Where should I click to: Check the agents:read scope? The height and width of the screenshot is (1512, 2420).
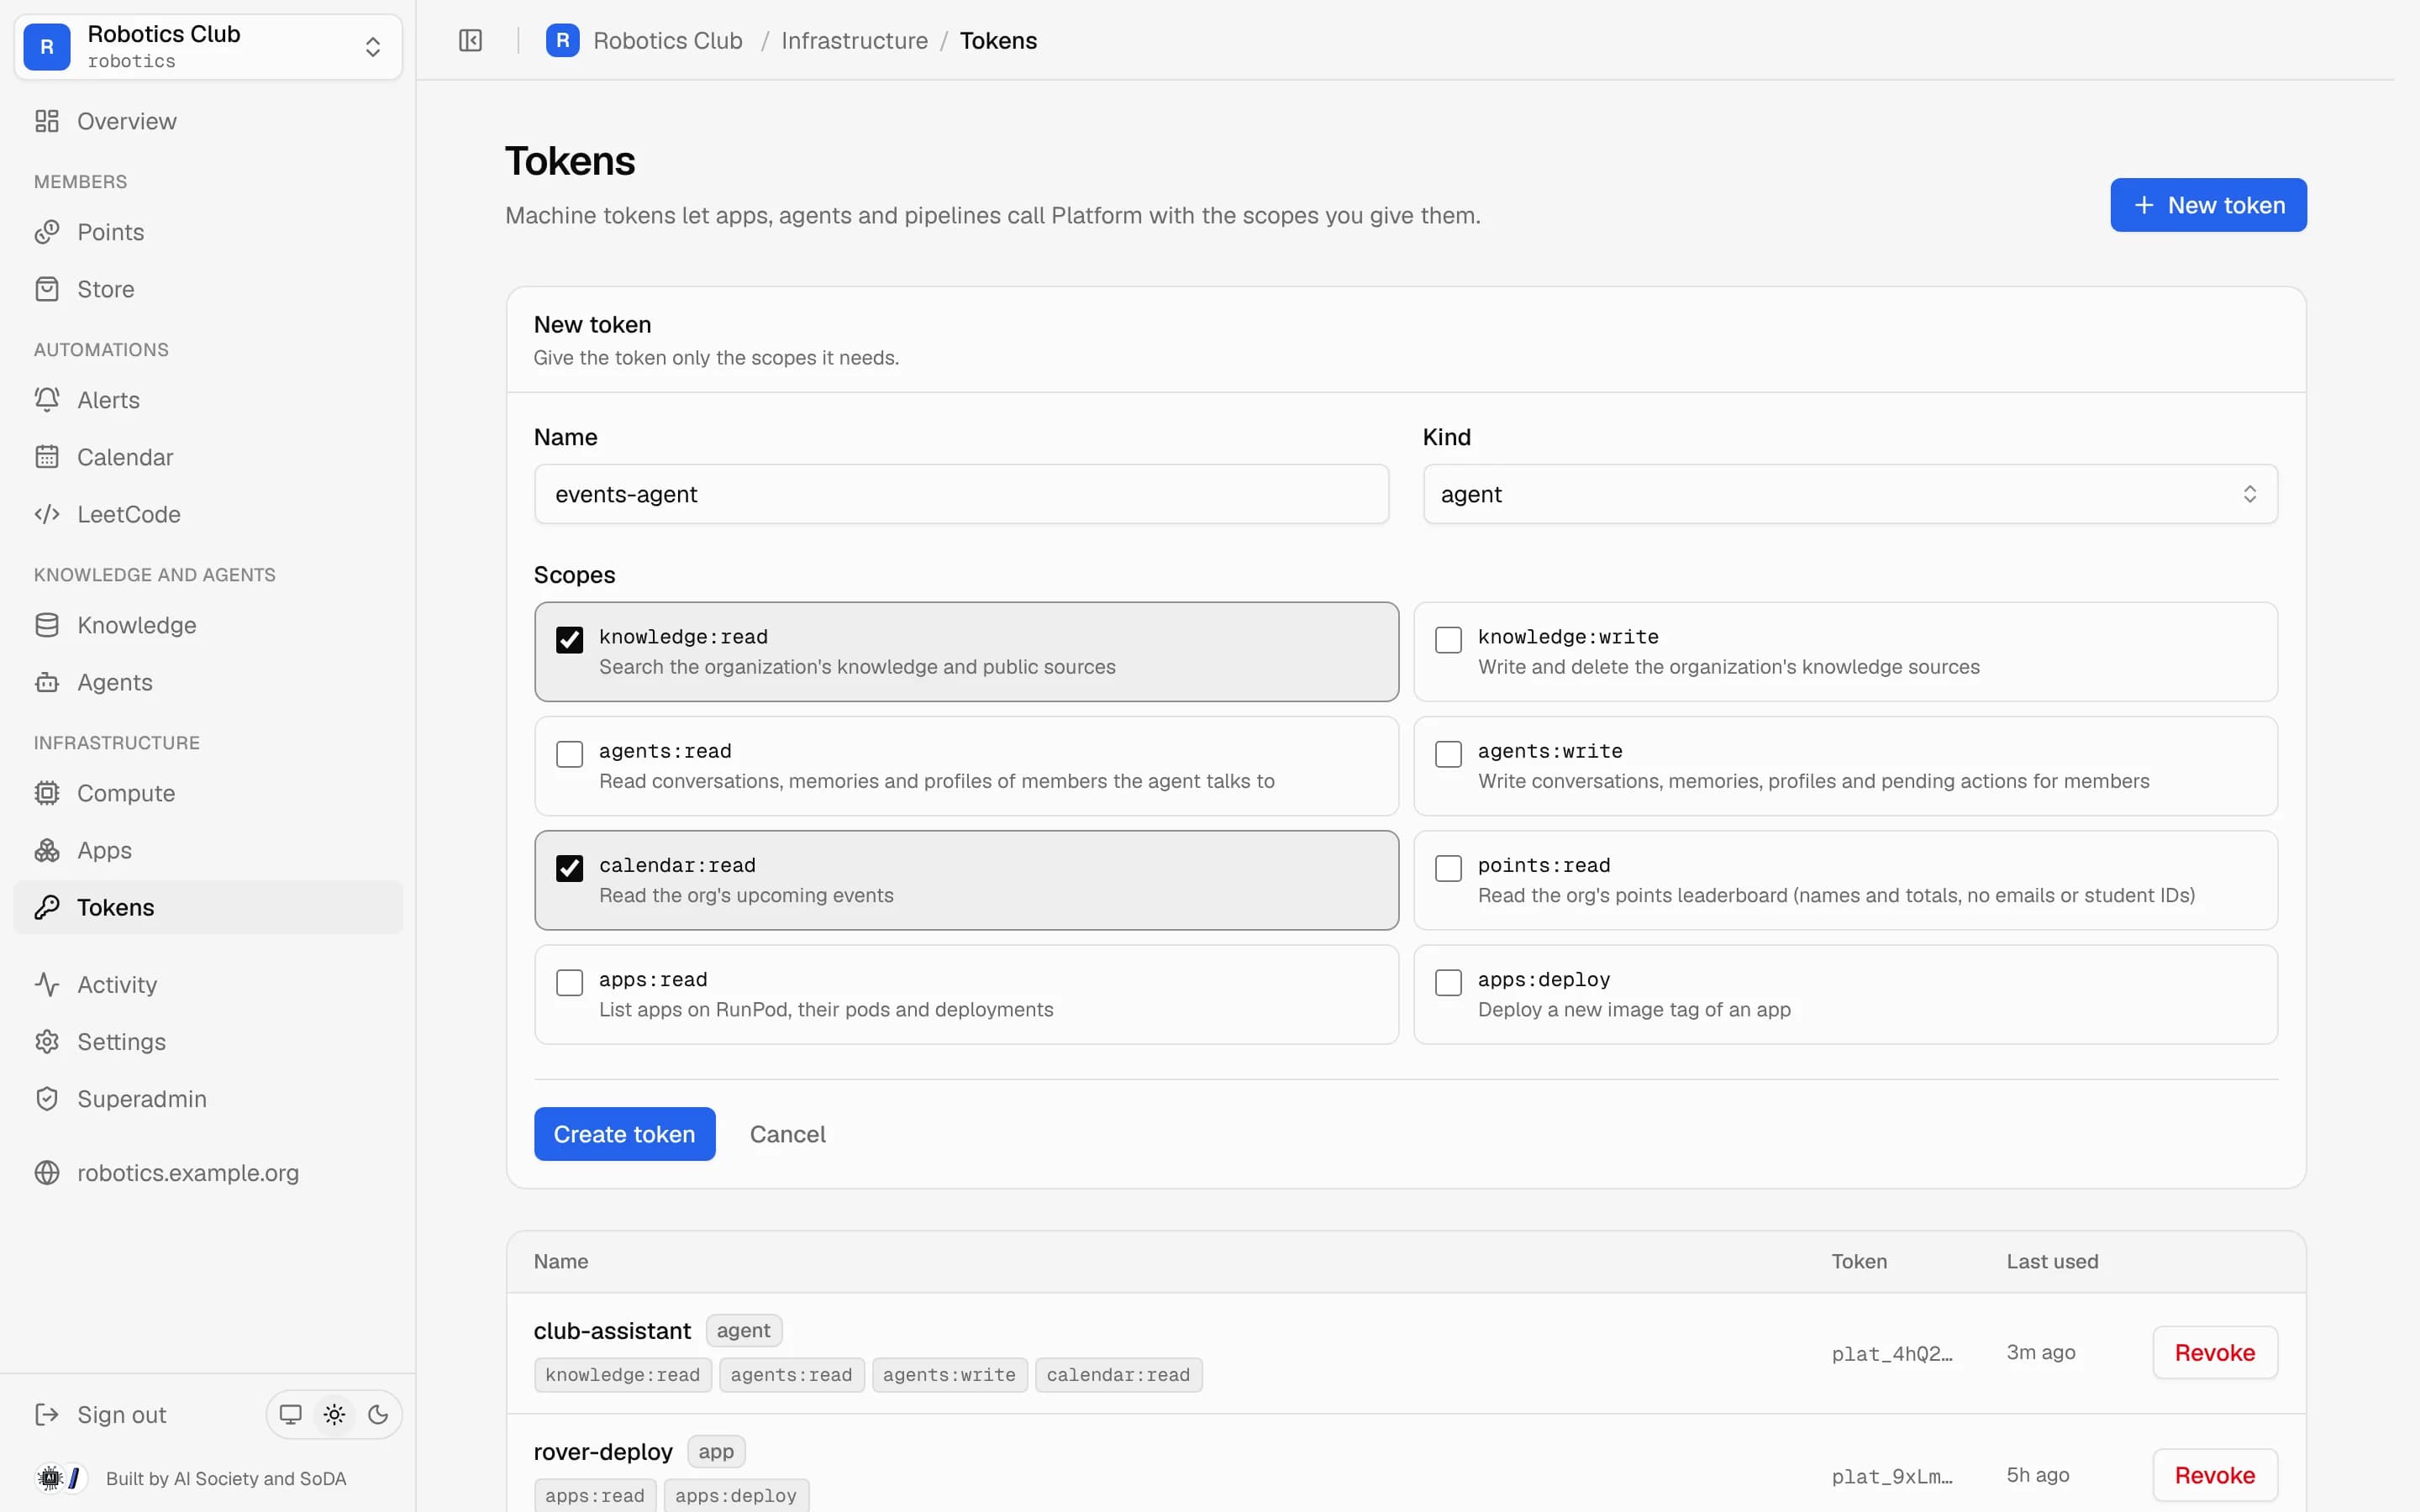pos(569,754)
